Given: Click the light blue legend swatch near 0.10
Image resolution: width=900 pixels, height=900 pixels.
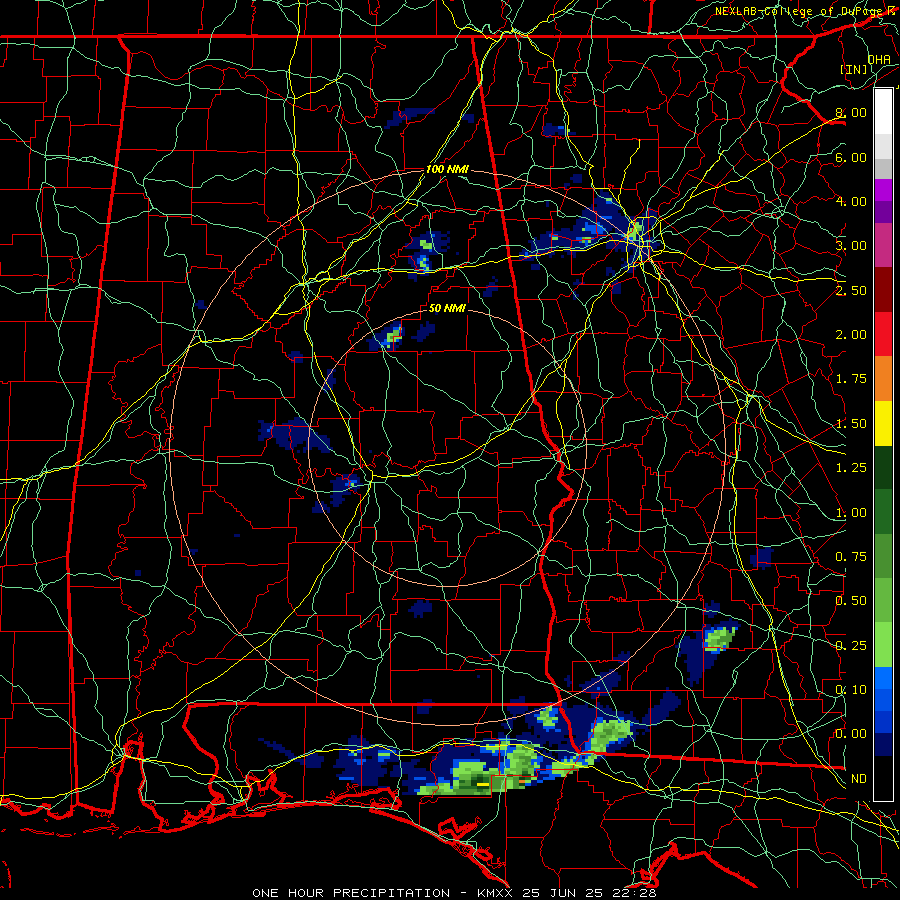Looking at the screenshot, I should point(883,678).
